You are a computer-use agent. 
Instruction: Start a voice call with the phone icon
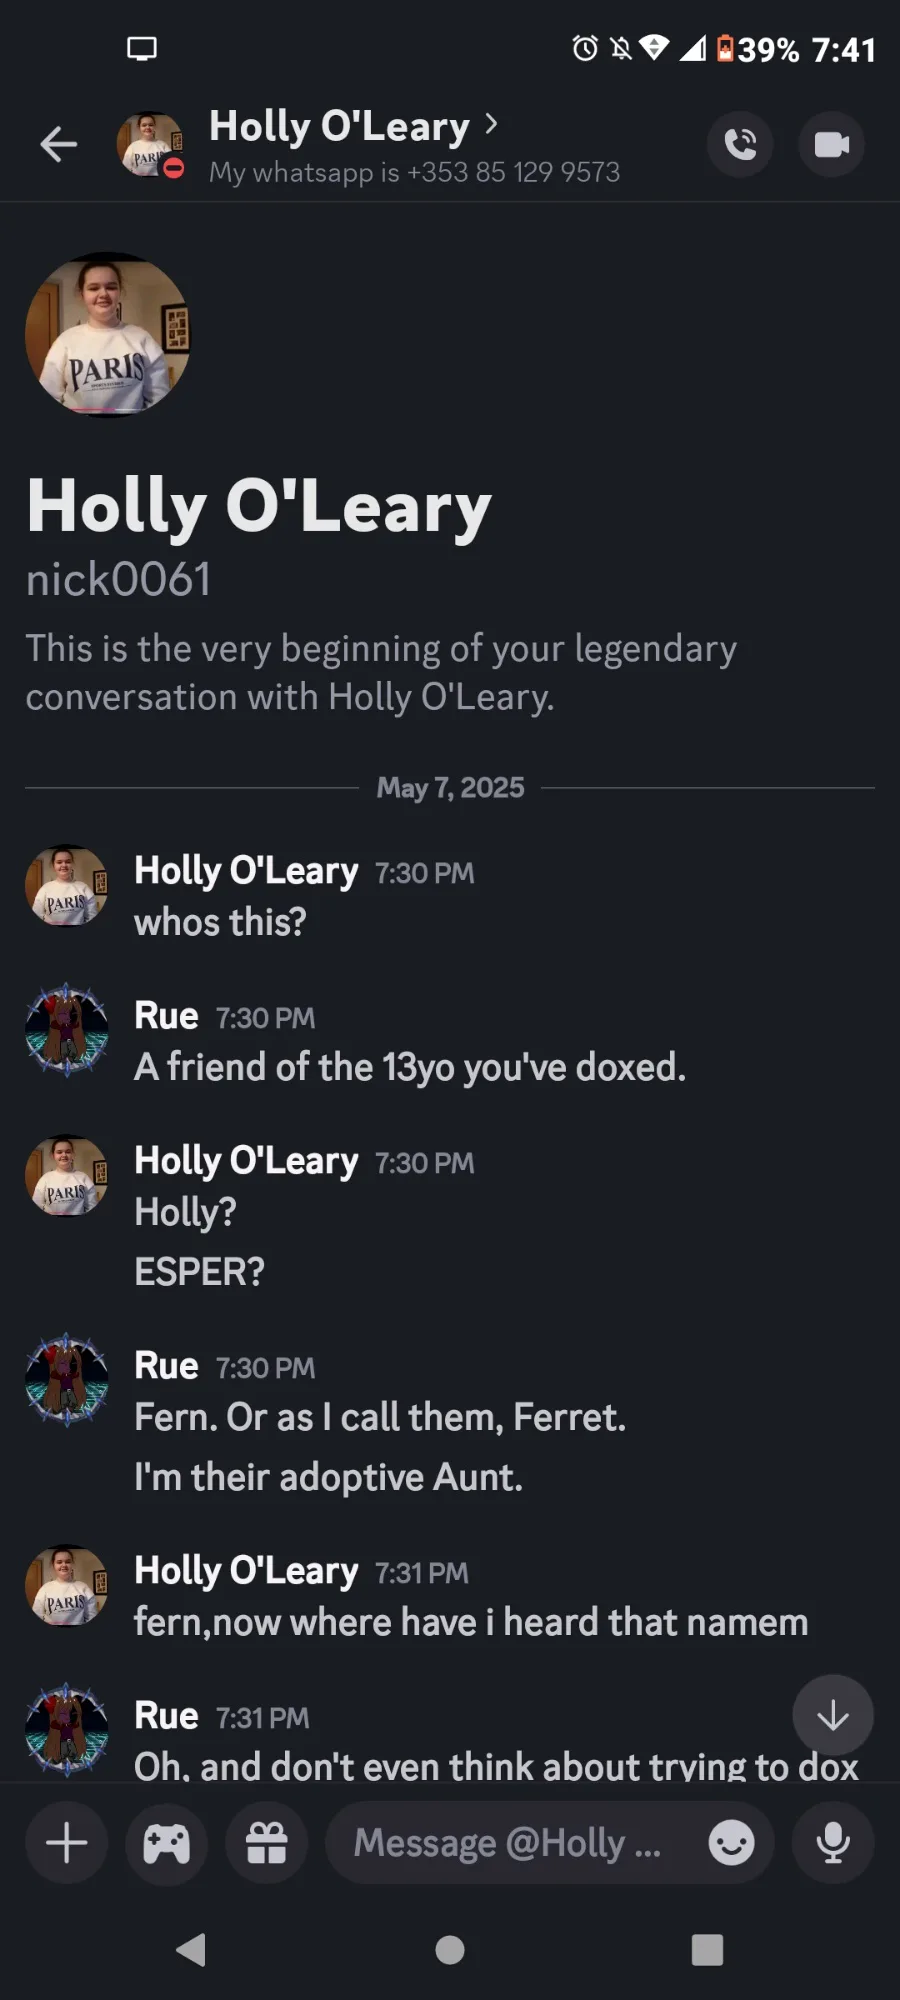point(740,145)
